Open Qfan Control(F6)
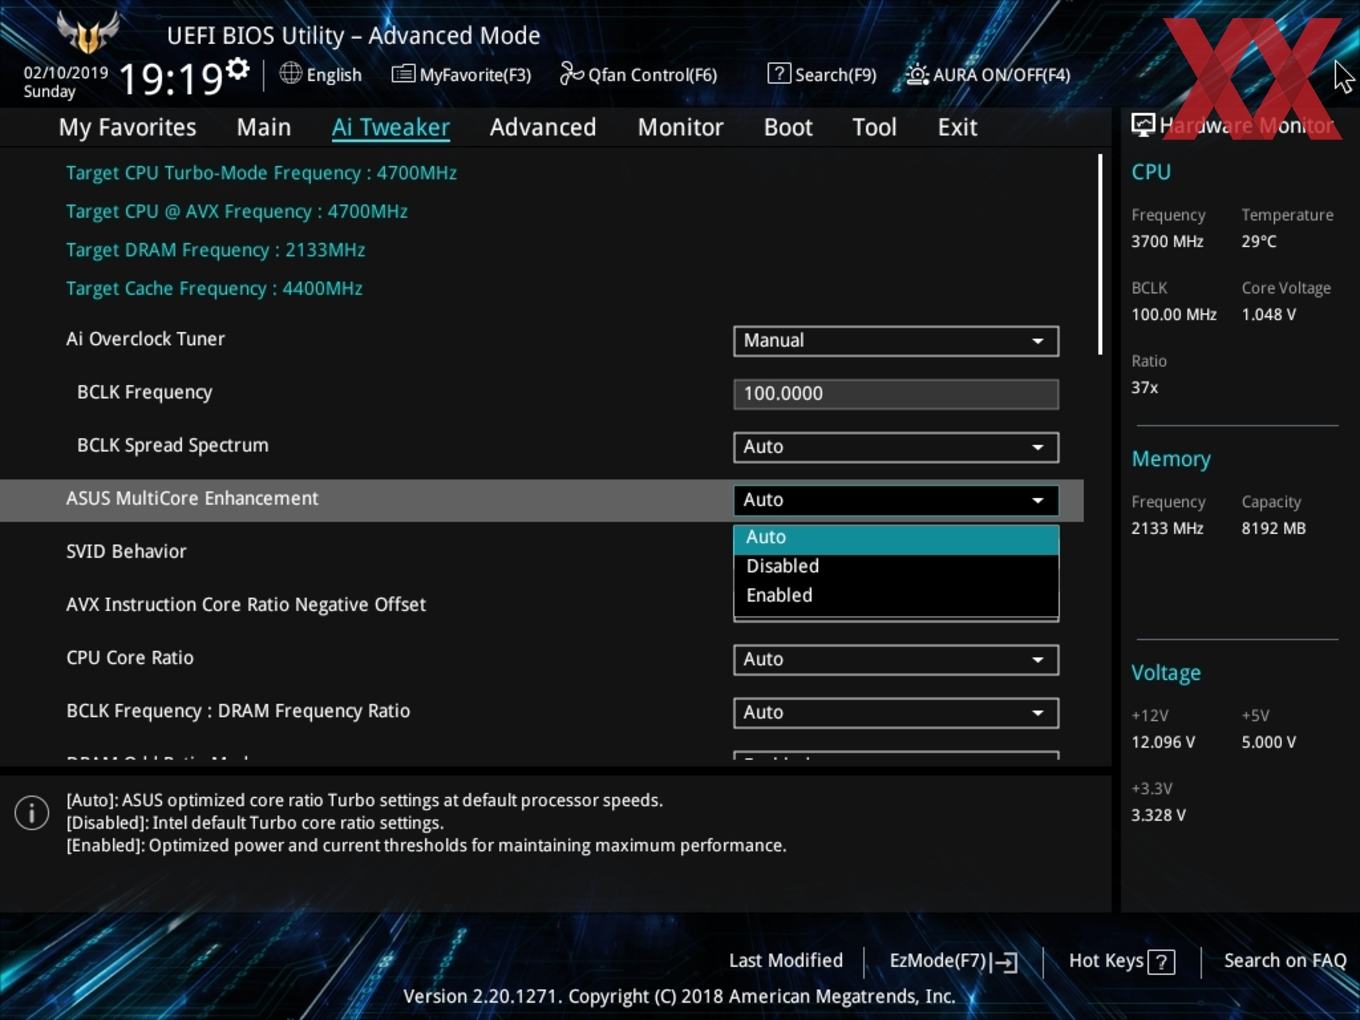The width and height of the screenshot is (1360, 1020). [638, 74]
